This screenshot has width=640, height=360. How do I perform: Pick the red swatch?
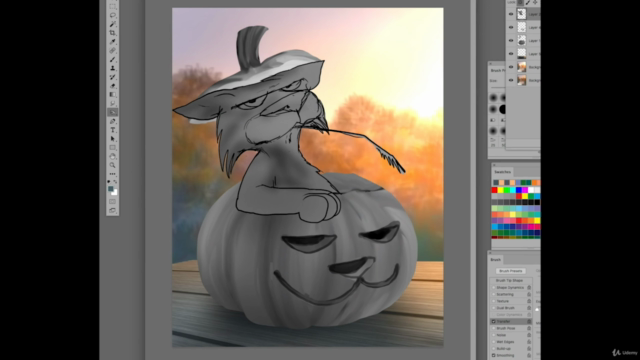(494, 190)
